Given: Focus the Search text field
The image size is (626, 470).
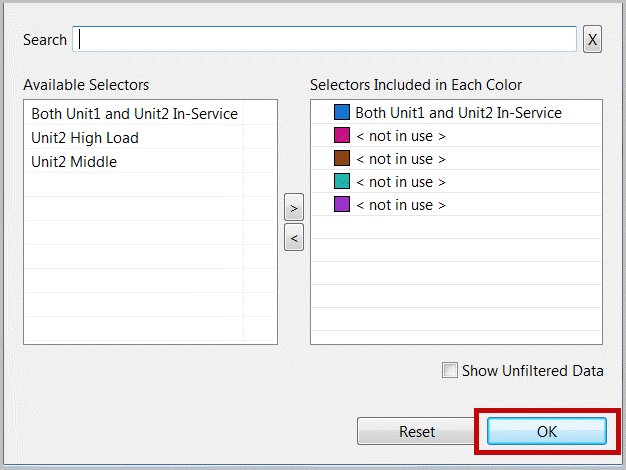Looking at the screenshot, I should [324, 40].
